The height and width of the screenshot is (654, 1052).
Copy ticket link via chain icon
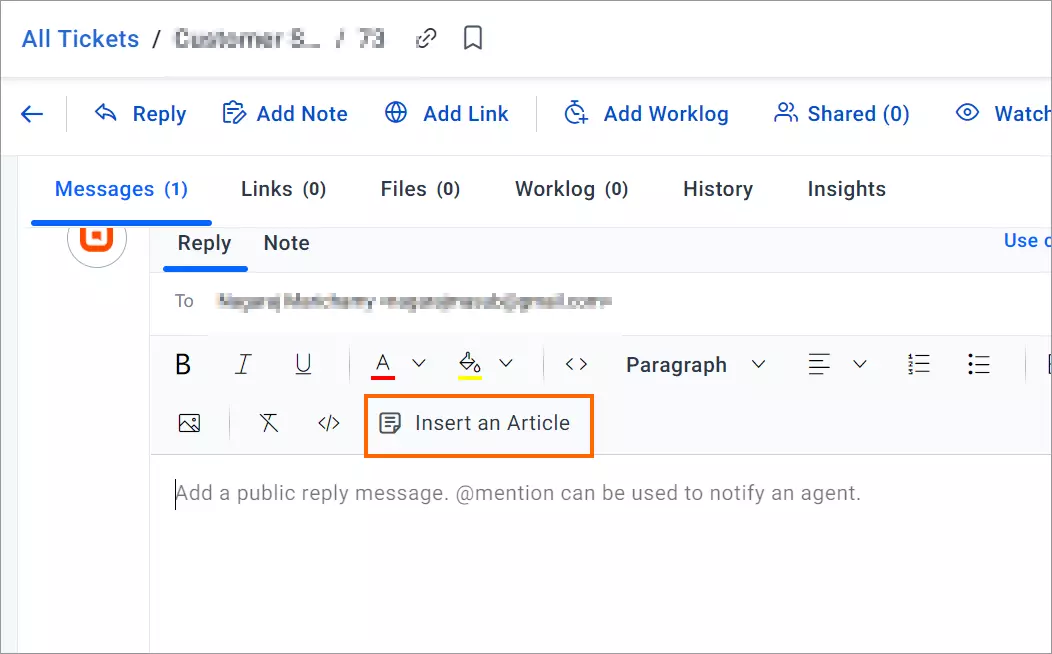[426, 38]
